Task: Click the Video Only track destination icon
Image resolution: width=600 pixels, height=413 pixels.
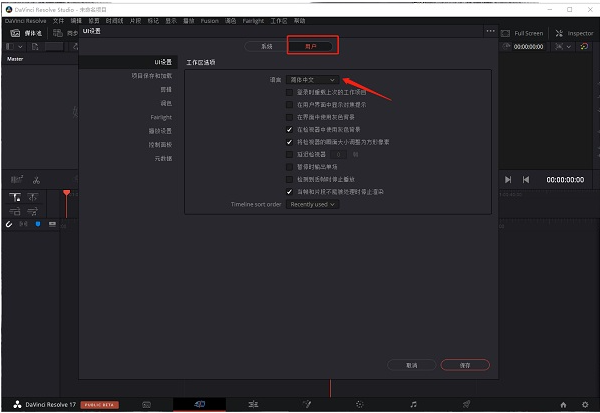Action: (x=15, y=211)
